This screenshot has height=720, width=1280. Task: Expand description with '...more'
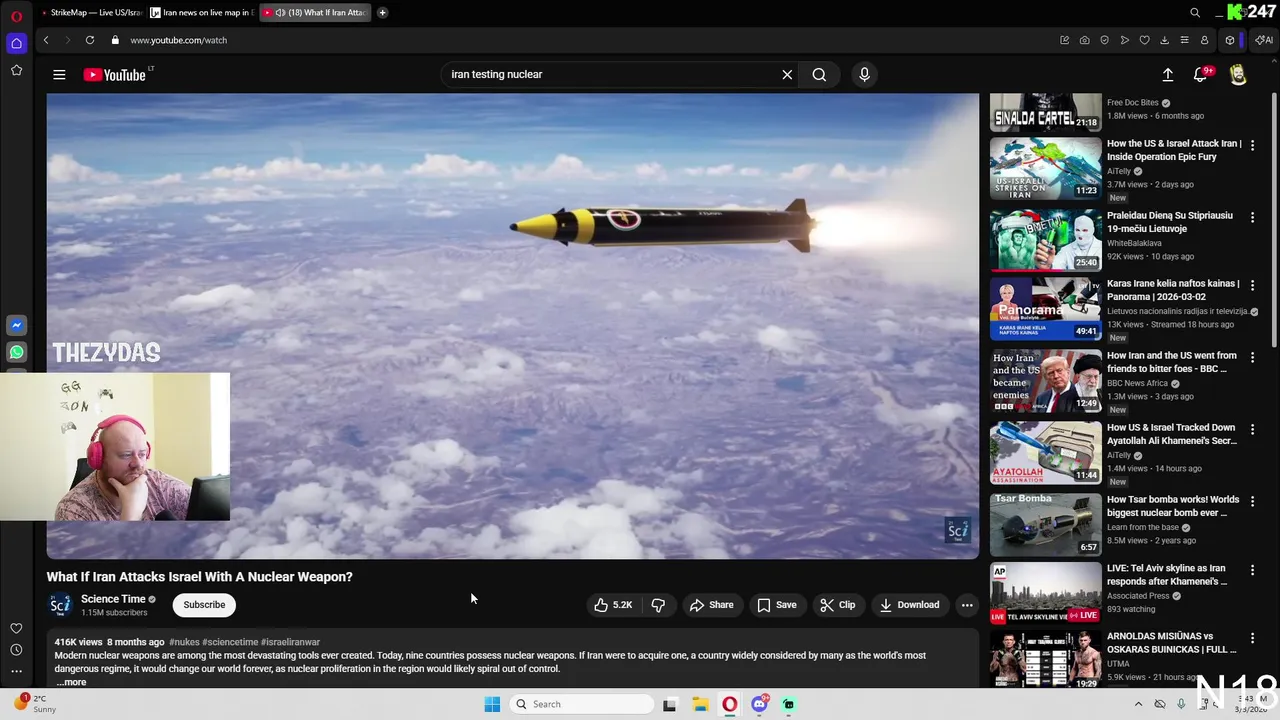click(x=71, y=682)
